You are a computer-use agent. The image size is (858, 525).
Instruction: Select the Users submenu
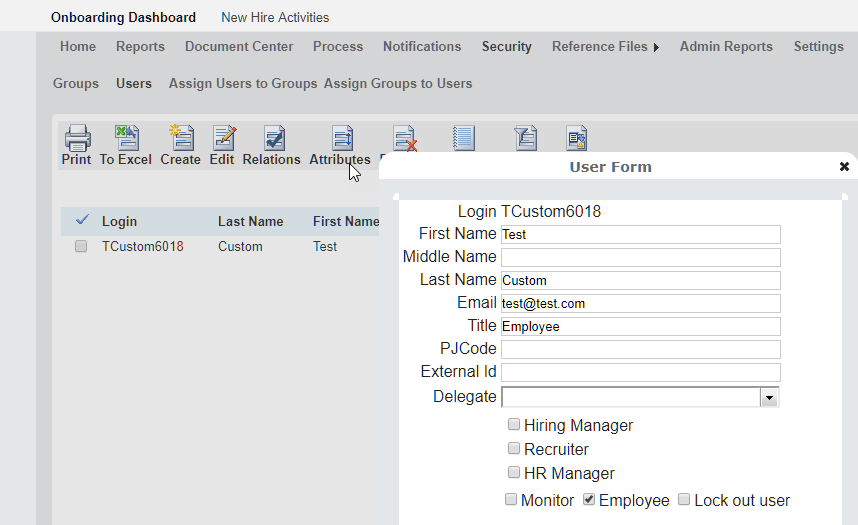(x=134, y=83)
